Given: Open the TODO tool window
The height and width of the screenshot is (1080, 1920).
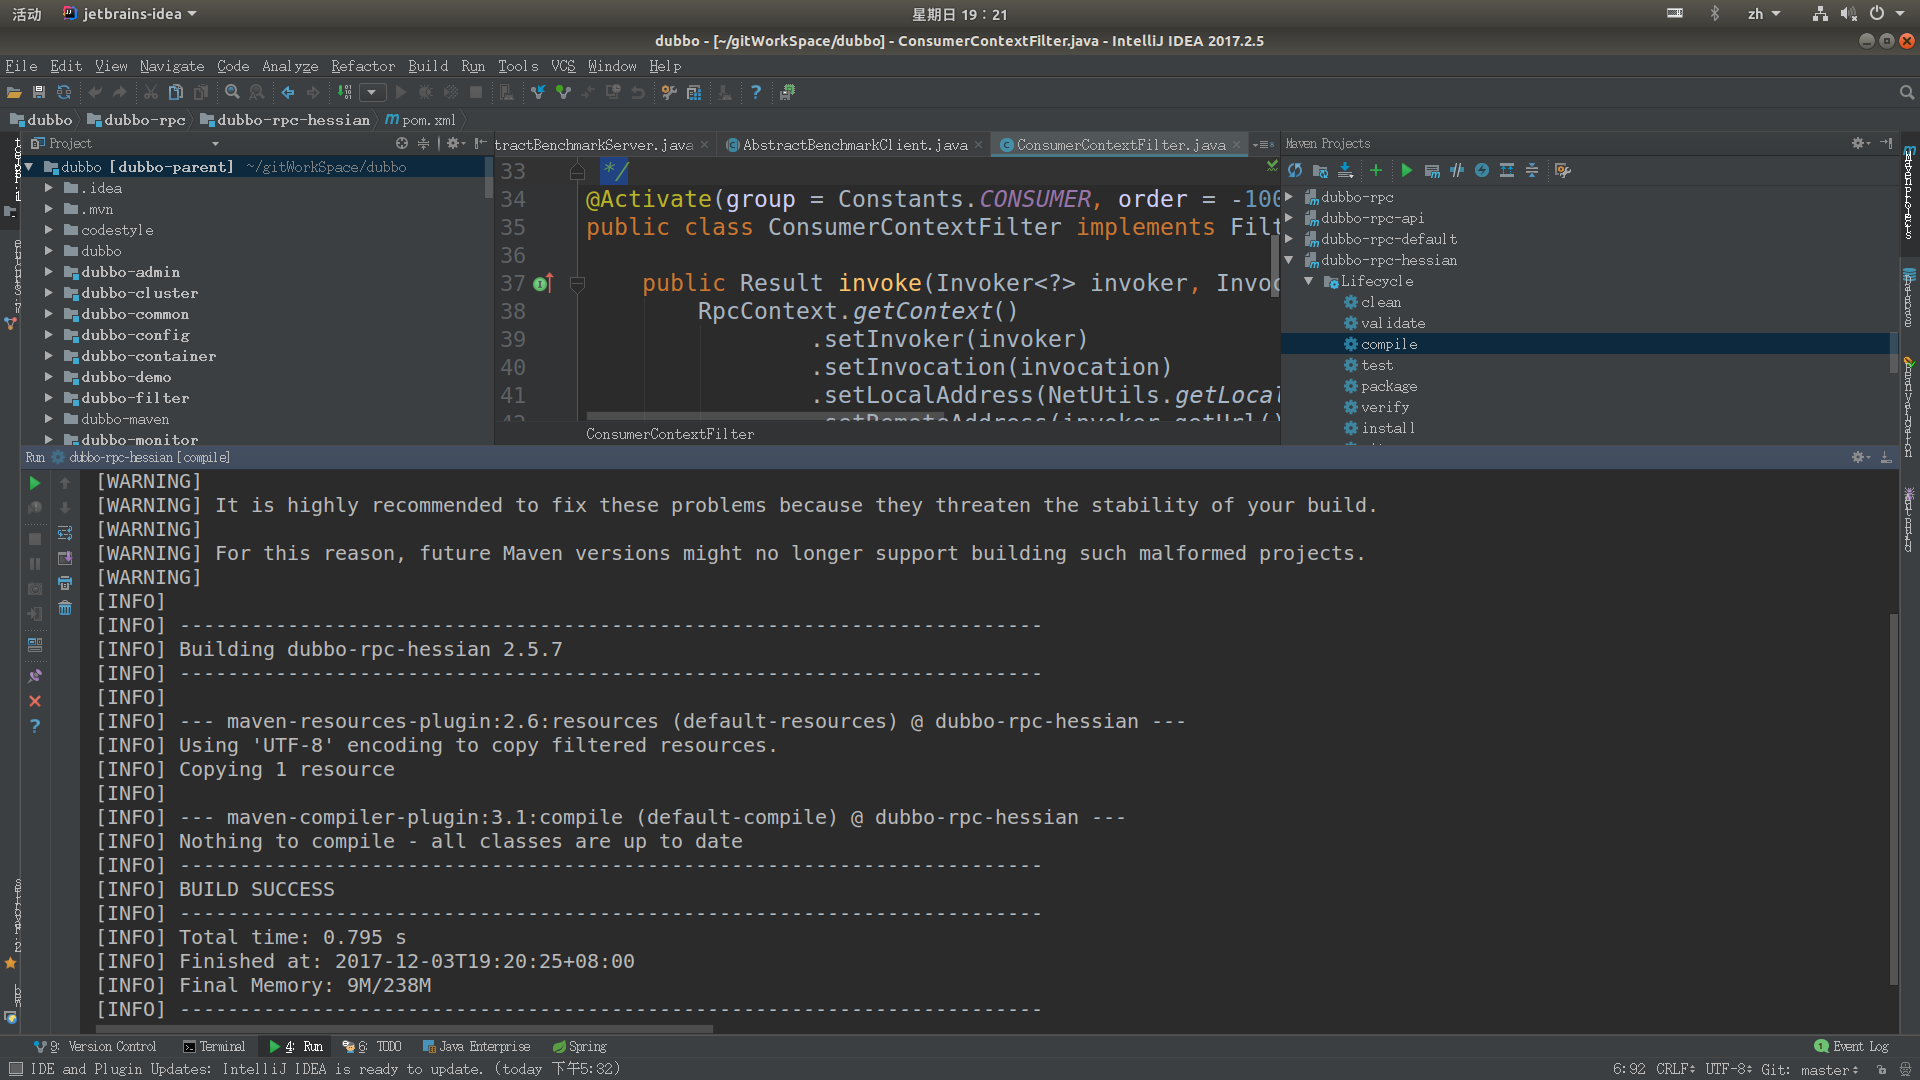Looking at the screenshot, I should tap(372, 1046).
